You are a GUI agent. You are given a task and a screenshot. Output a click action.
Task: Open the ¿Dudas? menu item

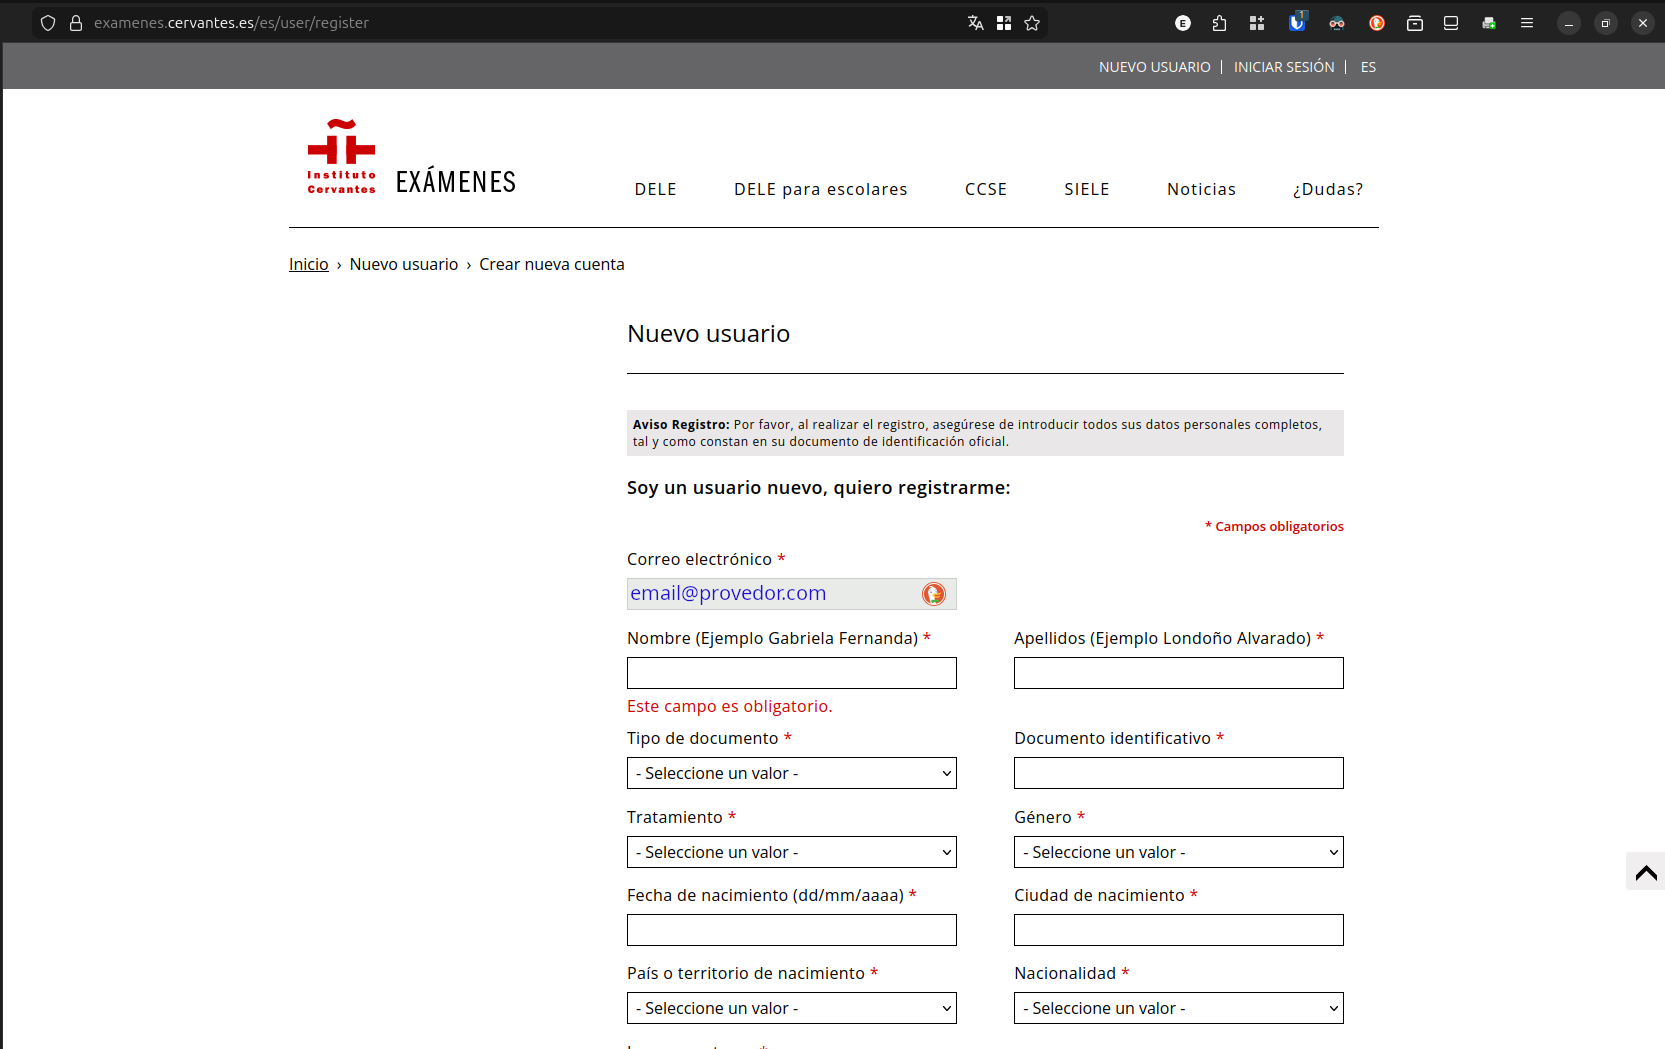click(1327, 189)
